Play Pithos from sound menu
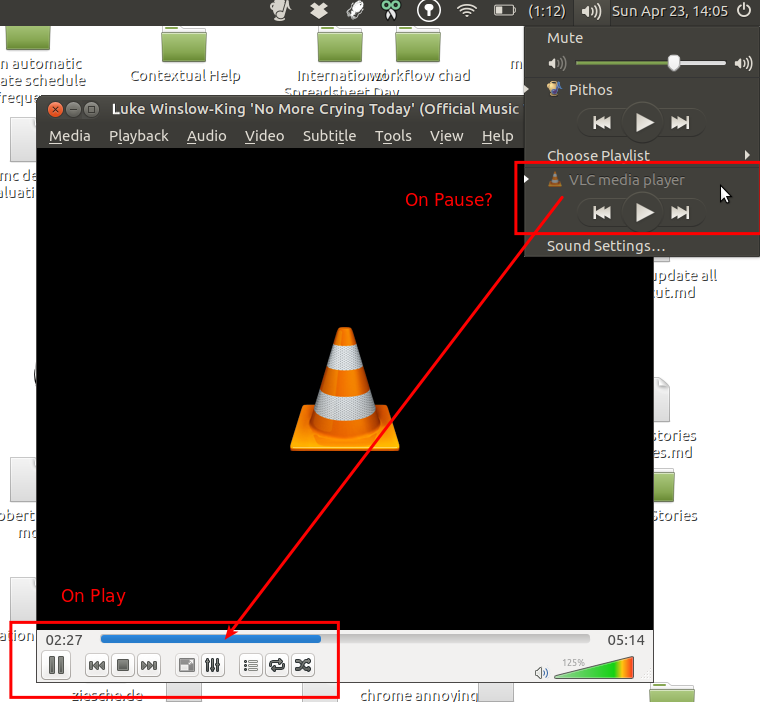760x702 pixels. [643, 122]
